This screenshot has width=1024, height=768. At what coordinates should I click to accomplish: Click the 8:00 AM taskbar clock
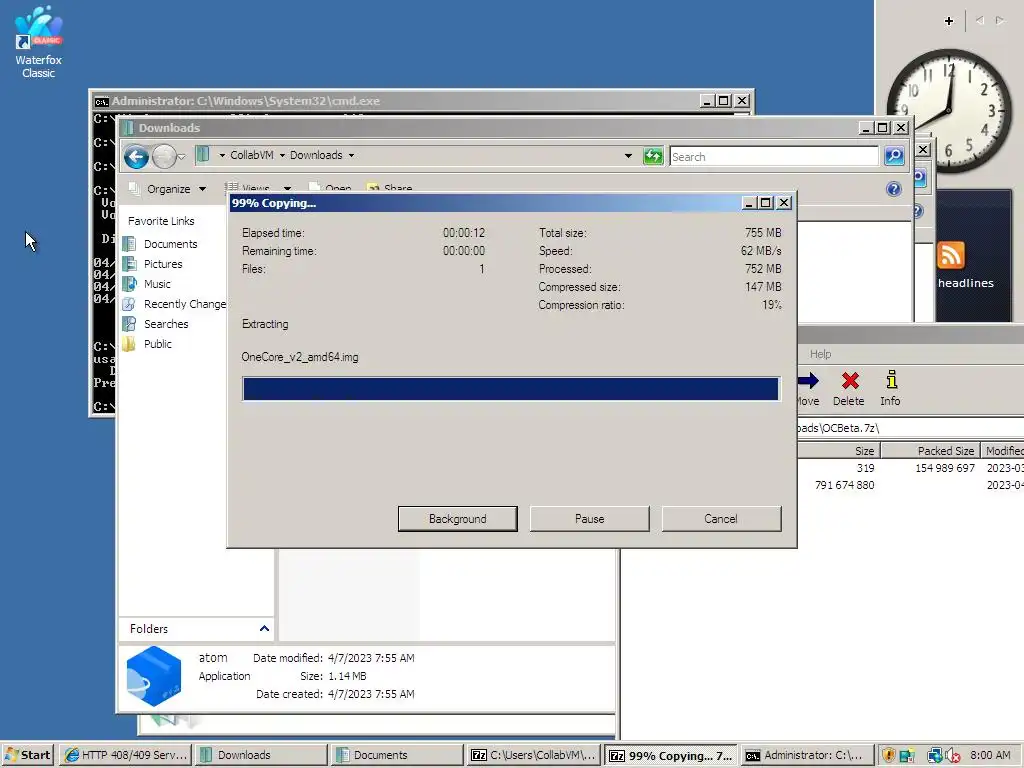[x=990, y=755]
